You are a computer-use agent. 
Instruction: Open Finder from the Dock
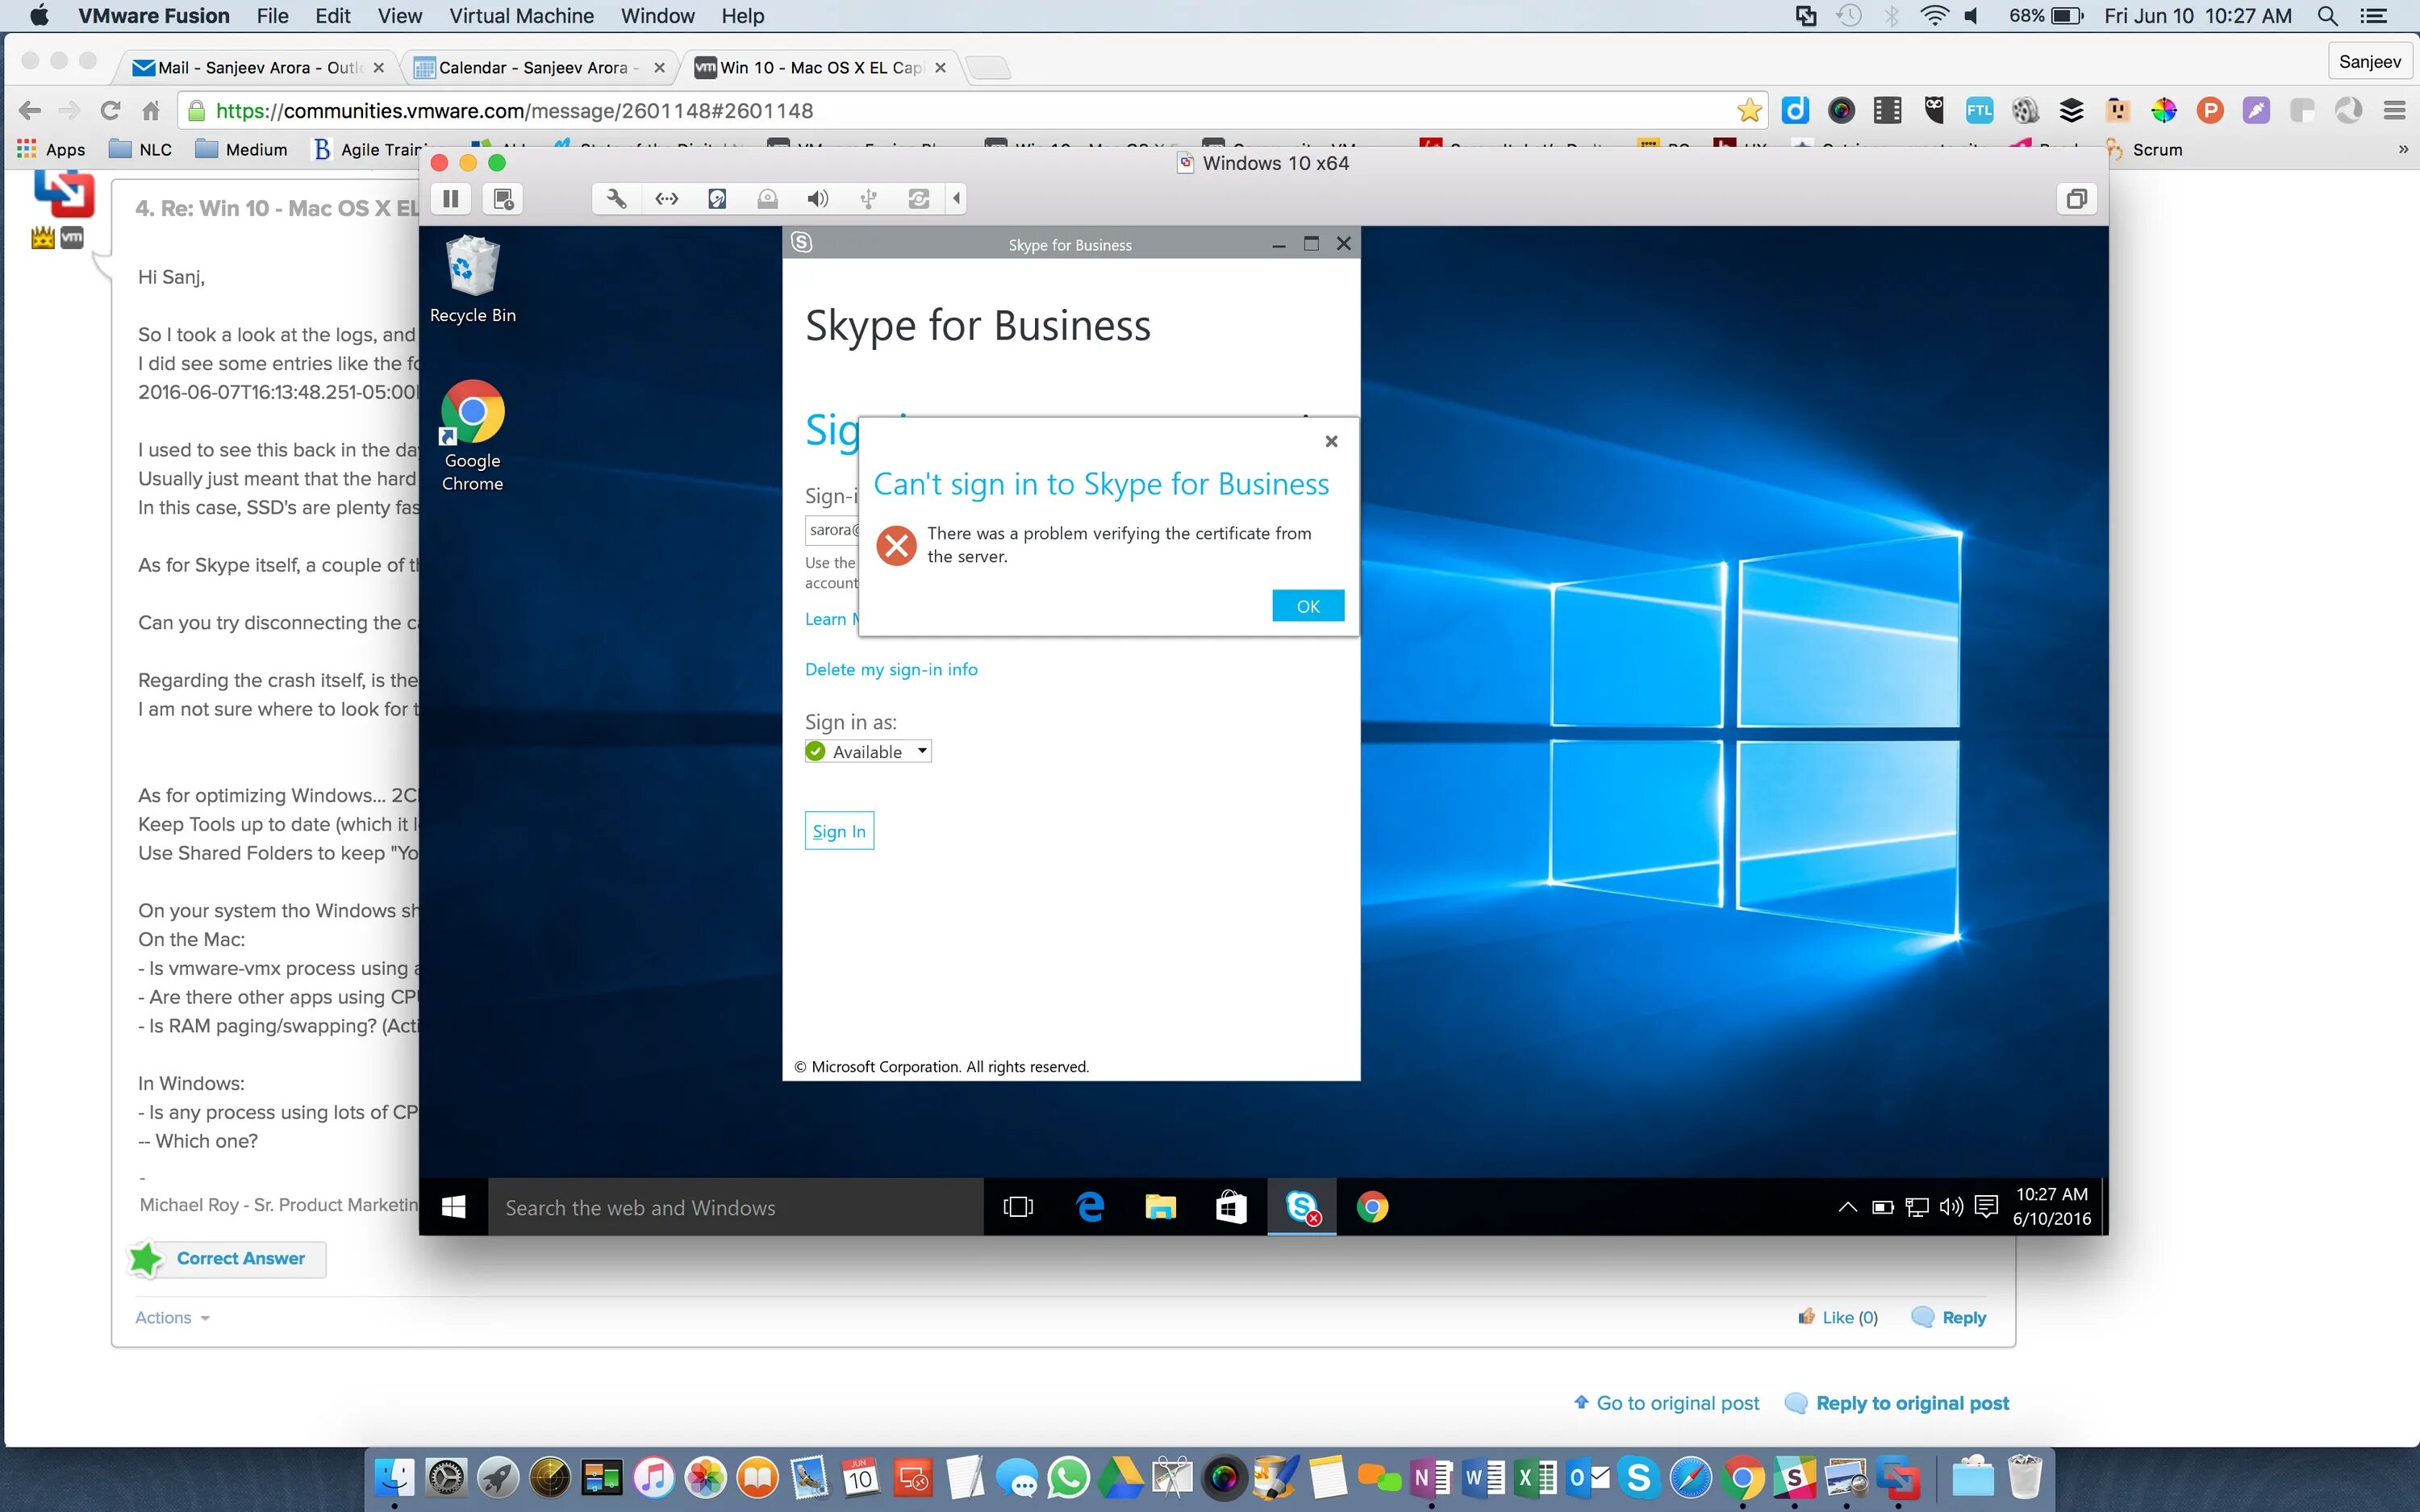[394, 1477]
